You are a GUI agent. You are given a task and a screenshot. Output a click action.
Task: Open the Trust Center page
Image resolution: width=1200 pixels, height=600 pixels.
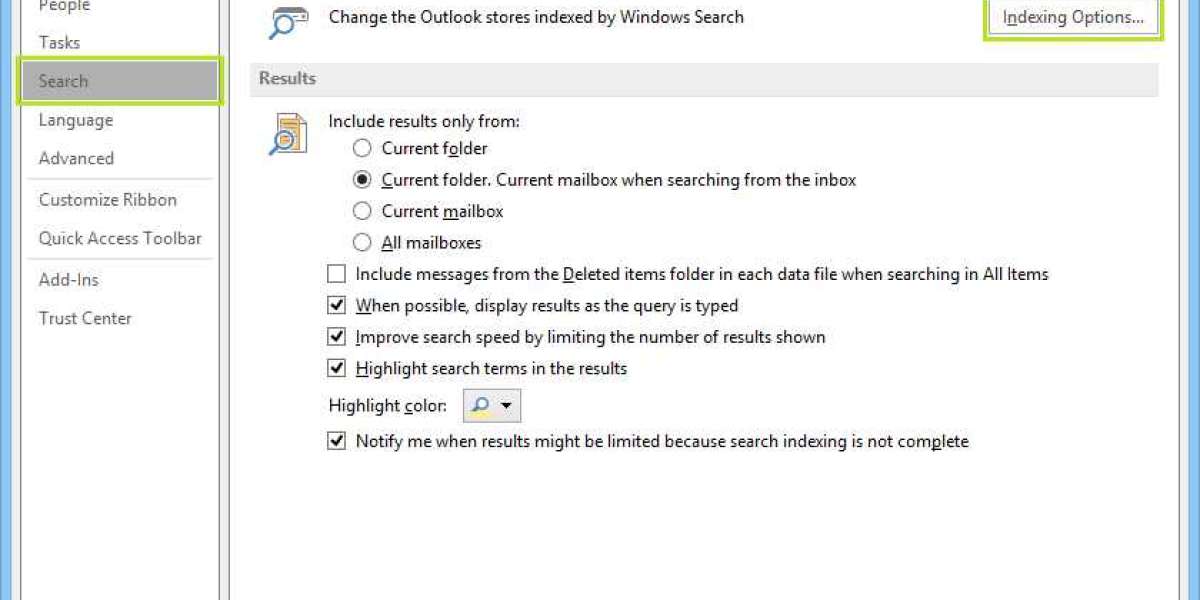(x=85, y=318)
